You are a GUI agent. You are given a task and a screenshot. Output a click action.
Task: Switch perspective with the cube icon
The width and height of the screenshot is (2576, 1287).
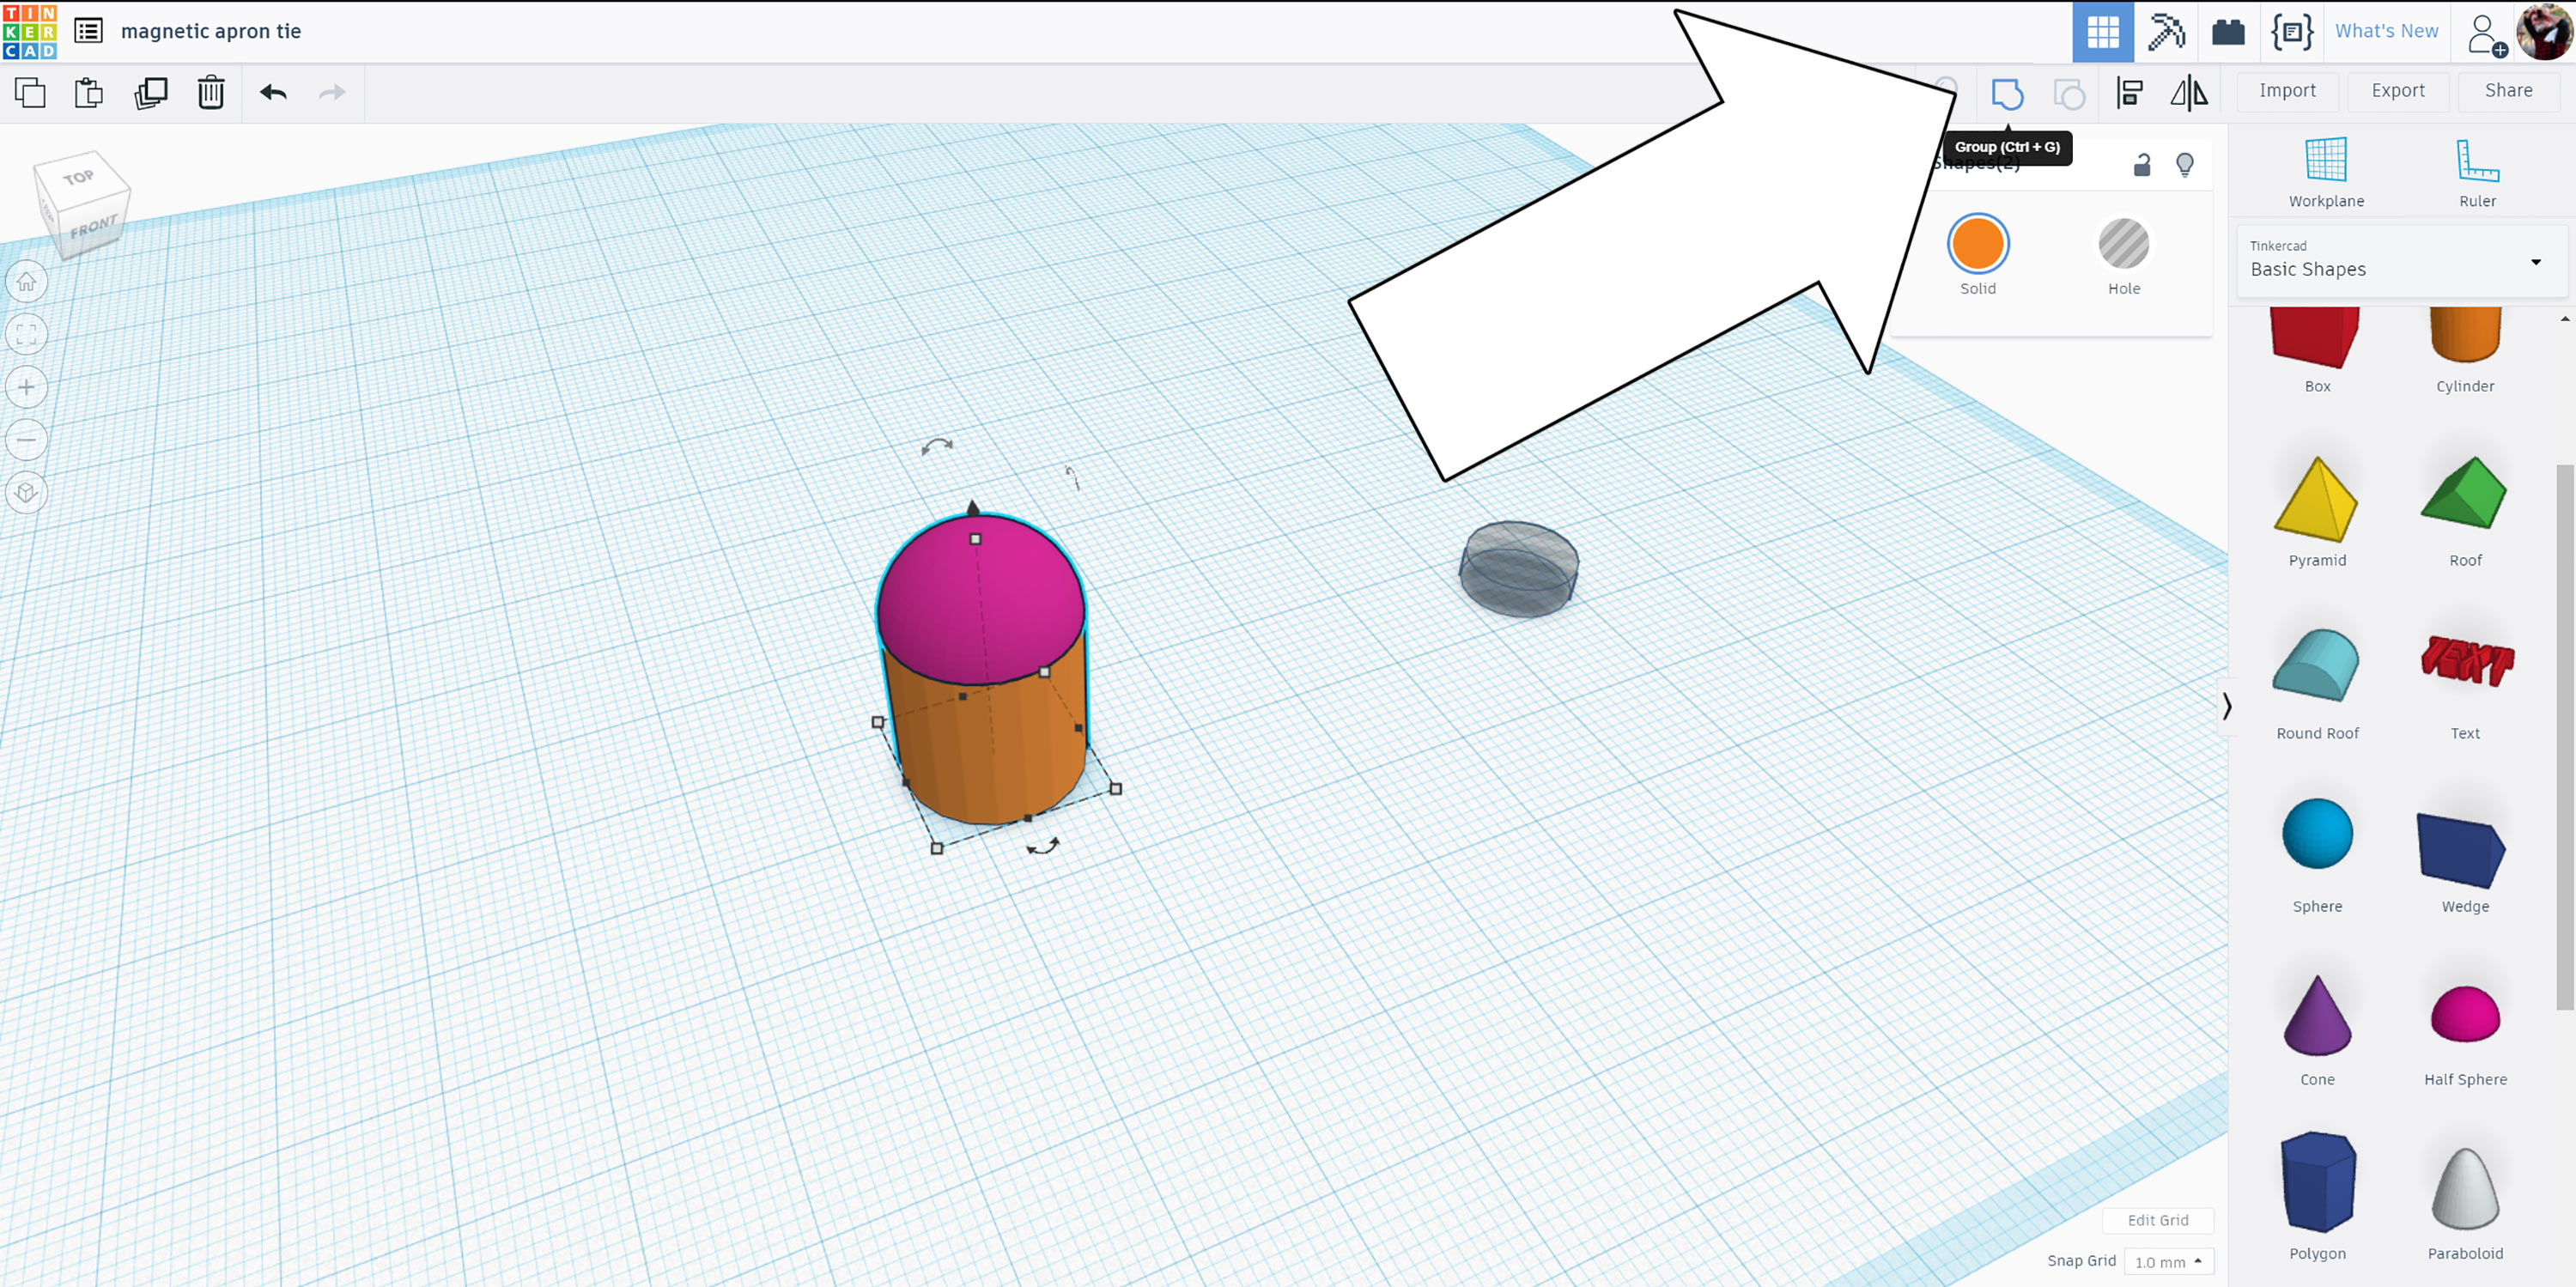coord(27,492)
